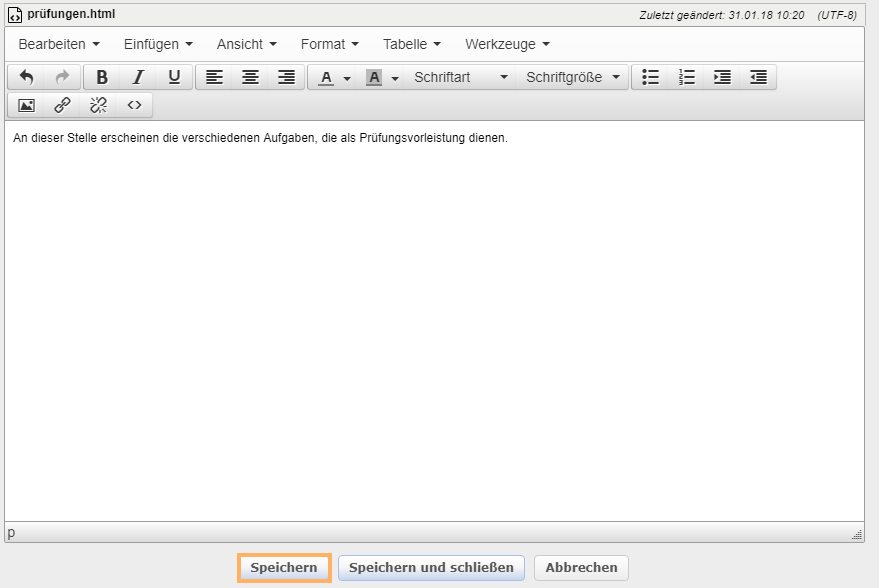
Task: Create a numbered list
Action: coord(686,77)
